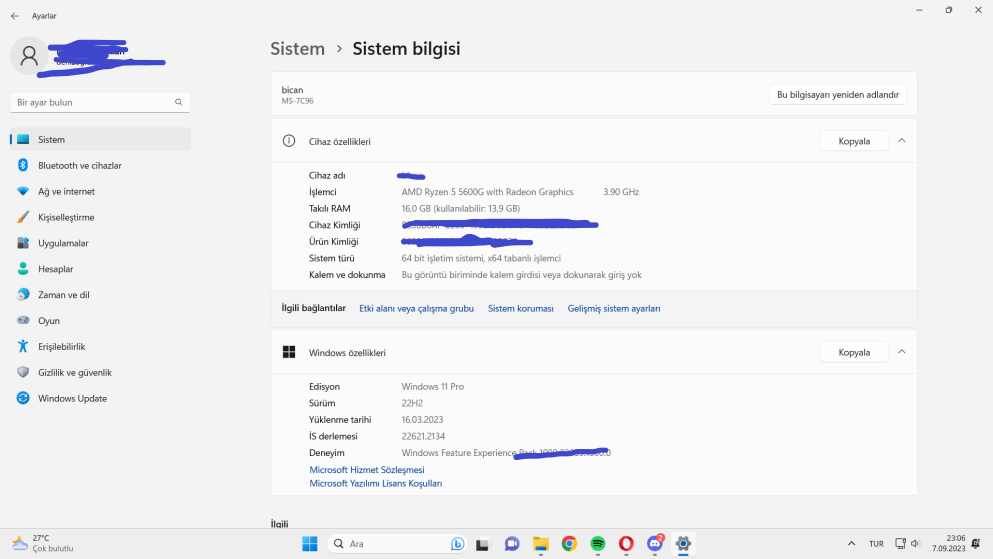This screenshot has height=559, width=993.
Task: Show hidden system tray icons
Action: tap(851, 544)
